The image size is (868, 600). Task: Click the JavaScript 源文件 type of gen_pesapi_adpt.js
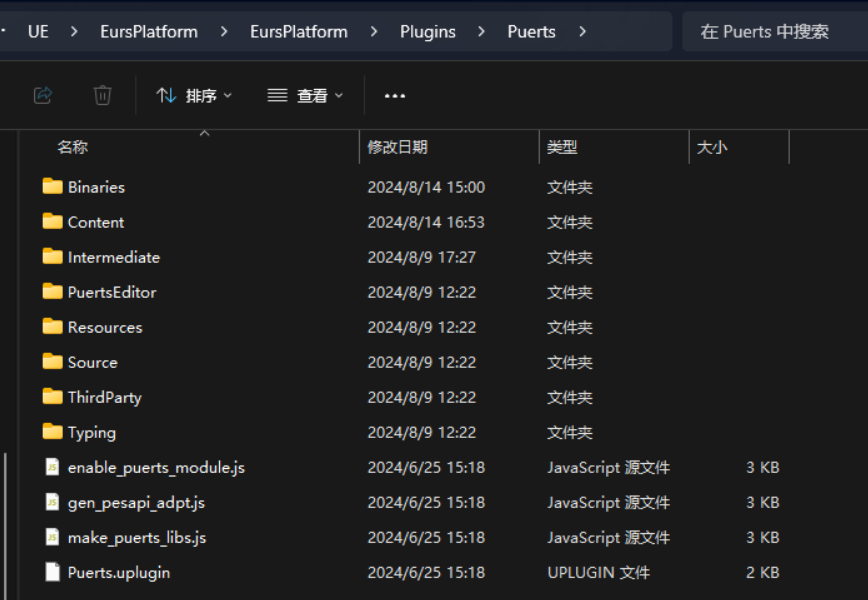coord(608,503)
